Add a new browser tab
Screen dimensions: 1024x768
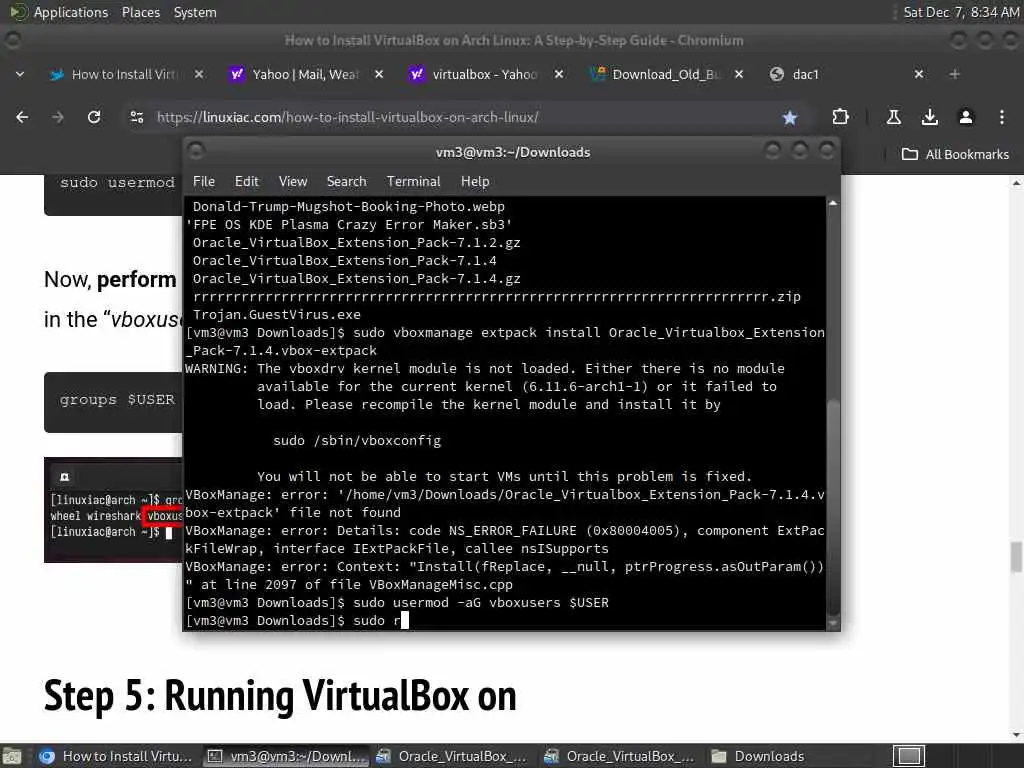(x=955, y=74)
